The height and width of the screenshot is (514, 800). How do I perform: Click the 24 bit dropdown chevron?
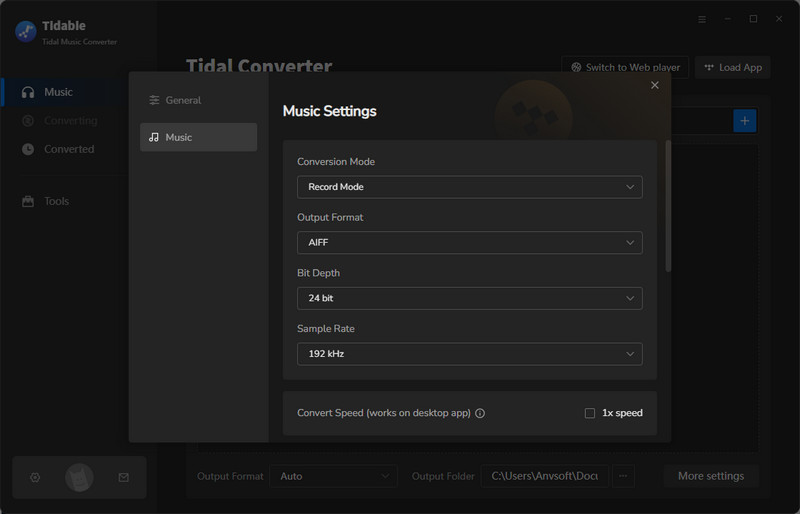[630, 298]
